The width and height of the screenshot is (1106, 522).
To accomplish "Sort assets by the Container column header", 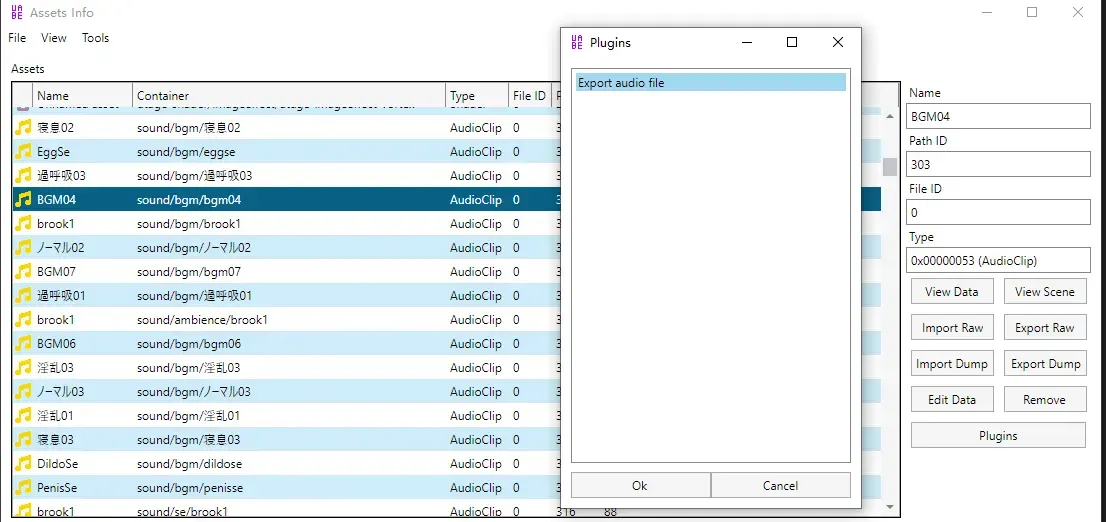I will point(289,95).
